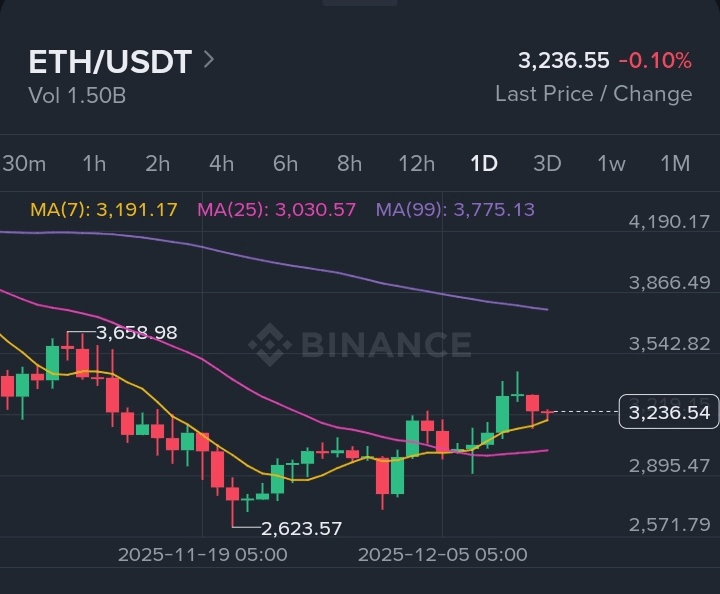The width and height of the screenshot is (720, 594).
Task: Click the 2025-12-05 05:00 date label
Action: point(443,555)
